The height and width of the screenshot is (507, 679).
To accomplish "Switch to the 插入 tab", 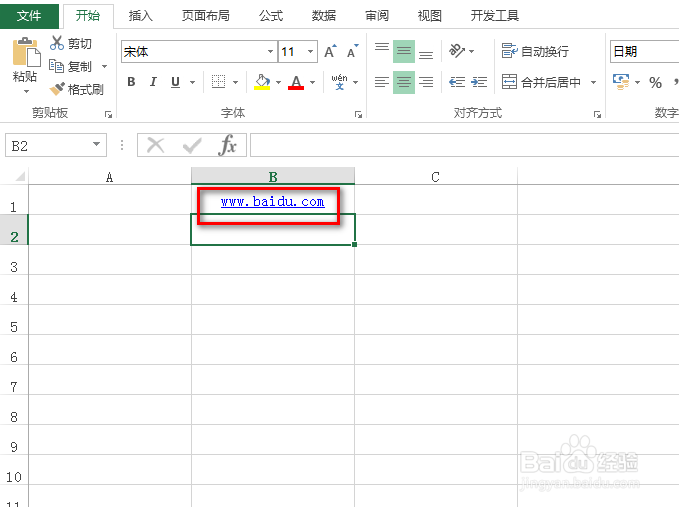I will coord(141,16).
